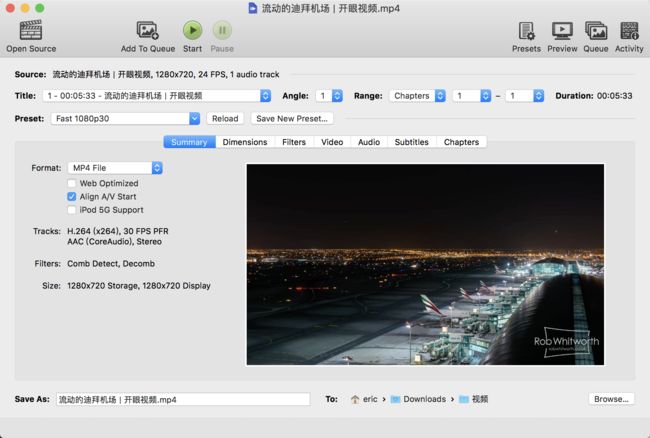Screen dimensions: 650x438
Task: Show the Preview window
Action: [562, 31]
